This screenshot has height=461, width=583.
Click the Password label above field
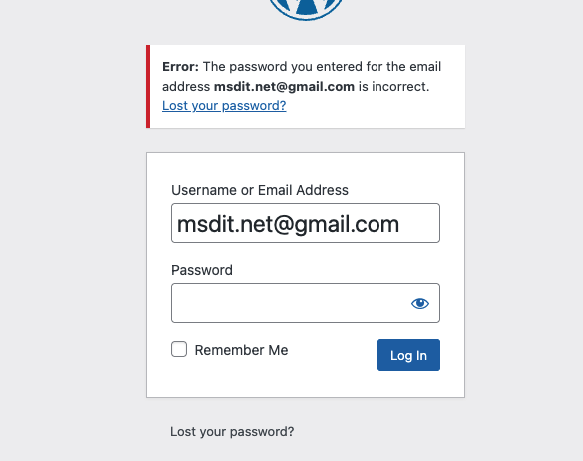[202, 270]
